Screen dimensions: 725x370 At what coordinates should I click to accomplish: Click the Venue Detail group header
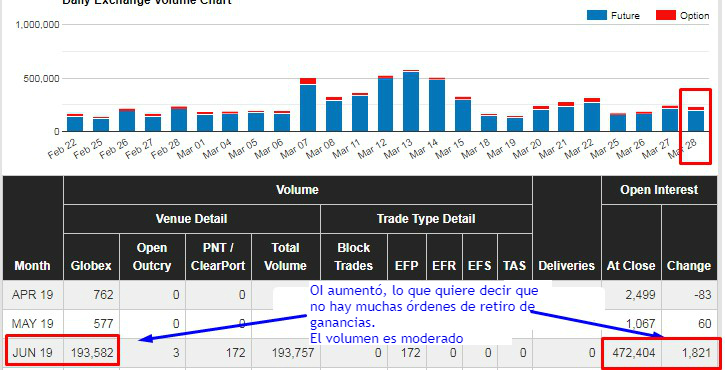191,219
